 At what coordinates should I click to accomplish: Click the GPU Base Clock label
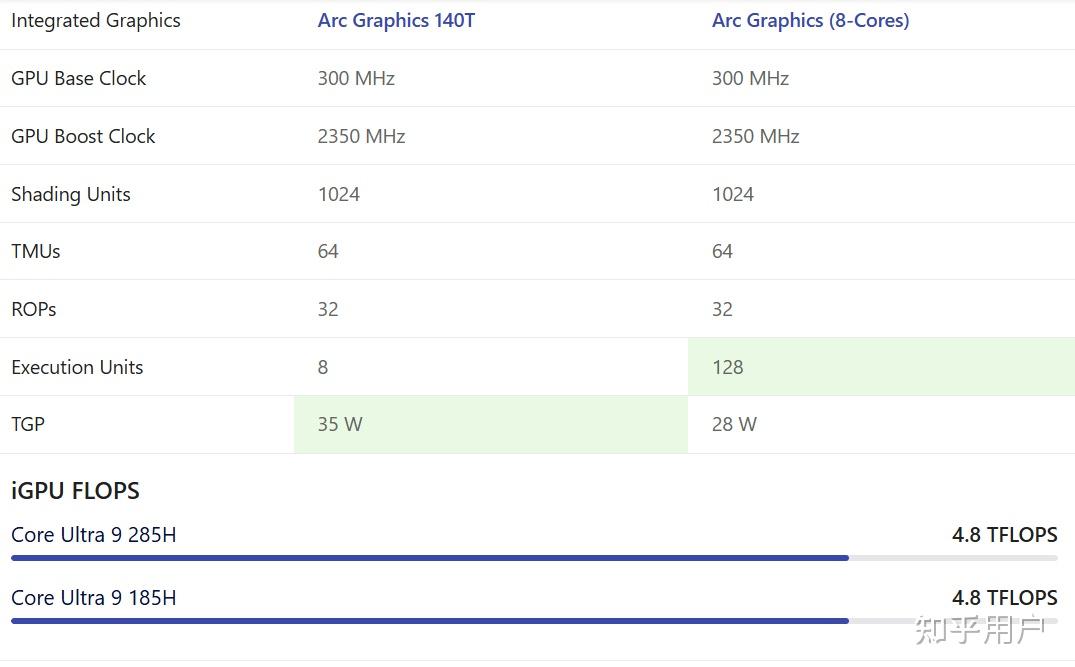(79, 78)
